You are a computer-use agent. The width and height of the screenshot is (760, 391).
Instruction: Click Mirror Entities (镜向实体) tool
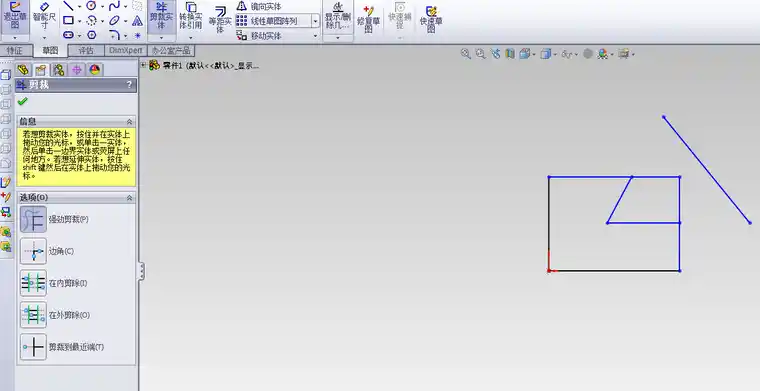259,6
